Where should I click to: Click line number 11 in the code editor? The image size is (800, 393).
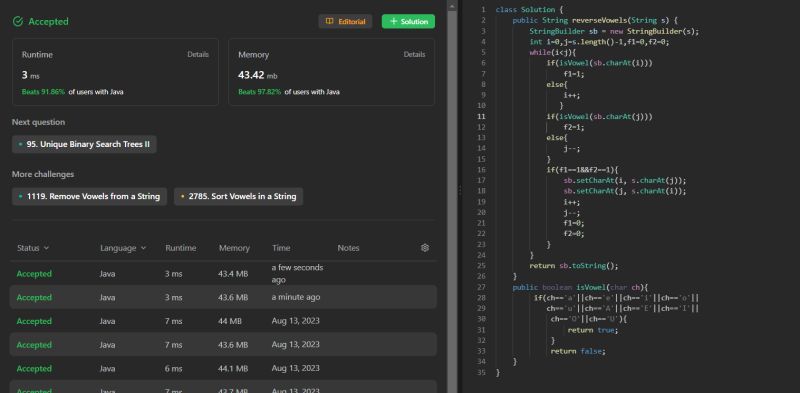pyautogui.click(x=482, y=116)
